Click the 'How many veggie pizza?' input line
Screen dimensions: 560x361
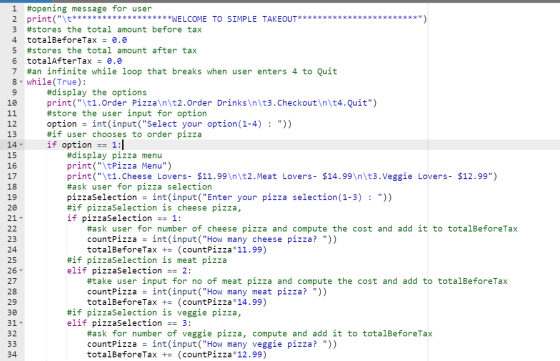(x=212, y=344)
